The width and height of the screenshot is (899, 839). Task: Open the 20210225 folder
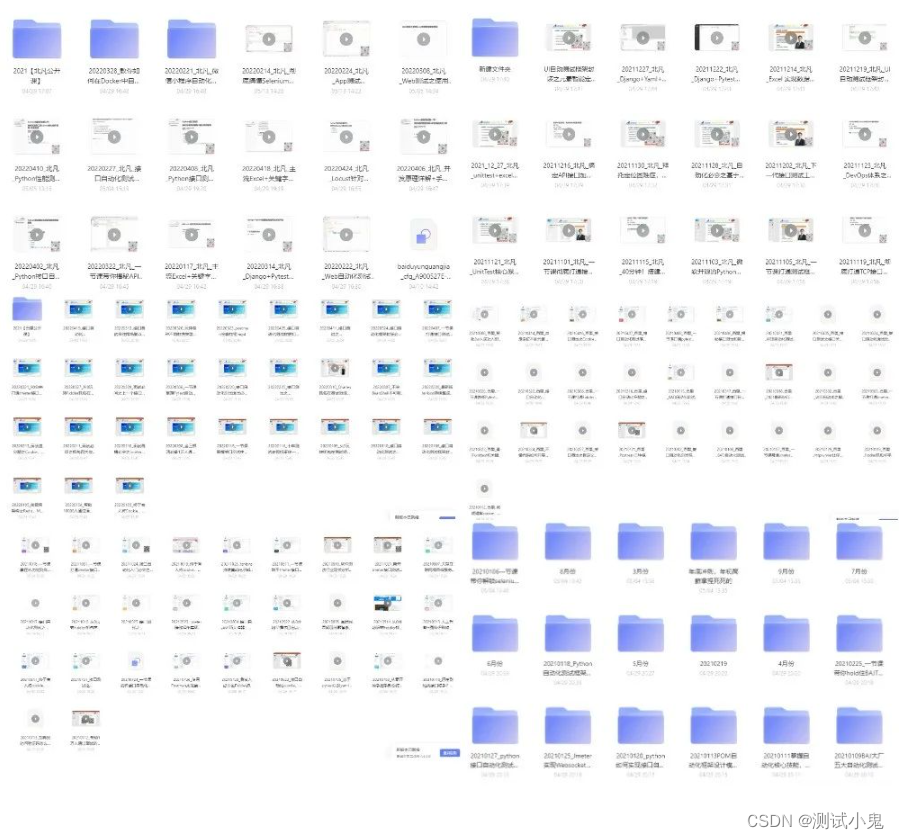[859, 634]
